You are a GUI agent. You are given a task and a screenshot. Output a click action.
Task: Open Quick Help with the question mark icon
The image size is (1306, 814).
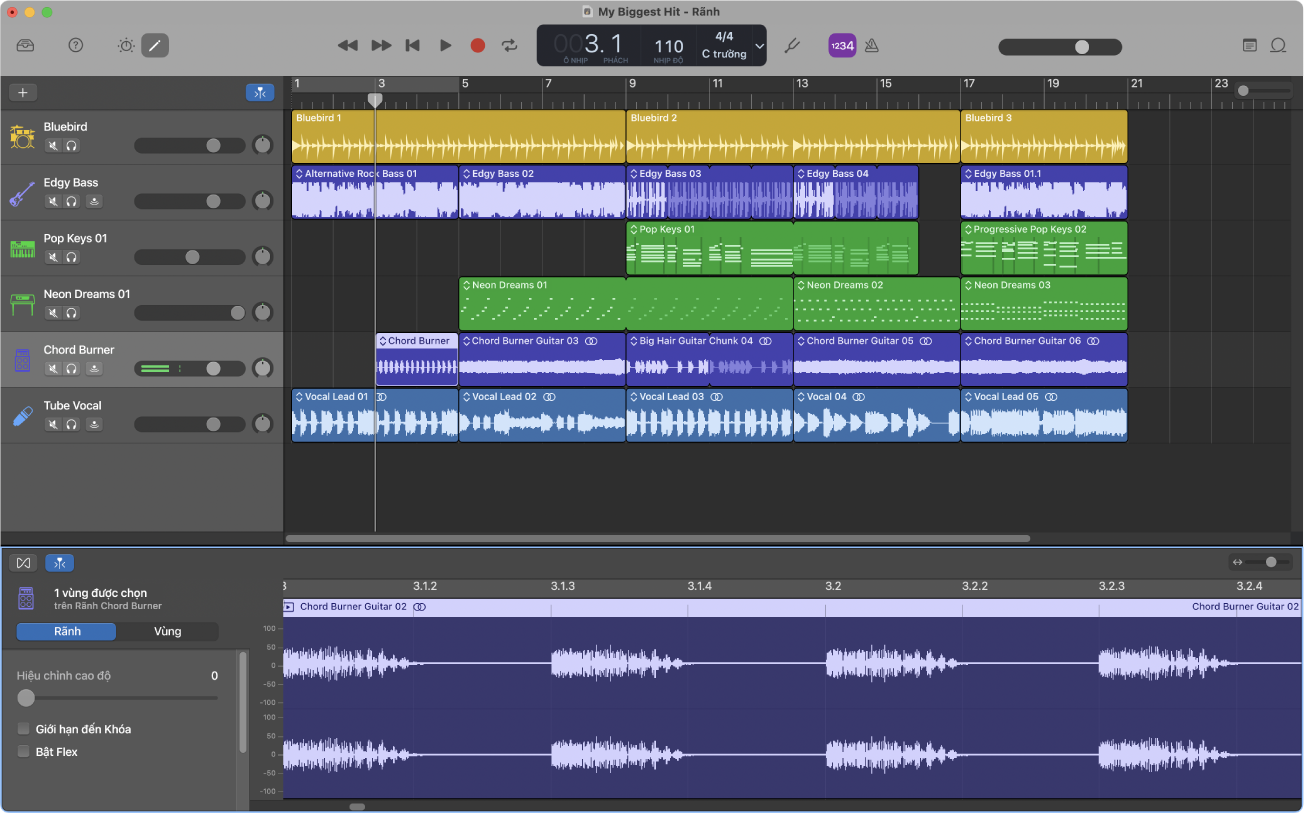[75, 45]
